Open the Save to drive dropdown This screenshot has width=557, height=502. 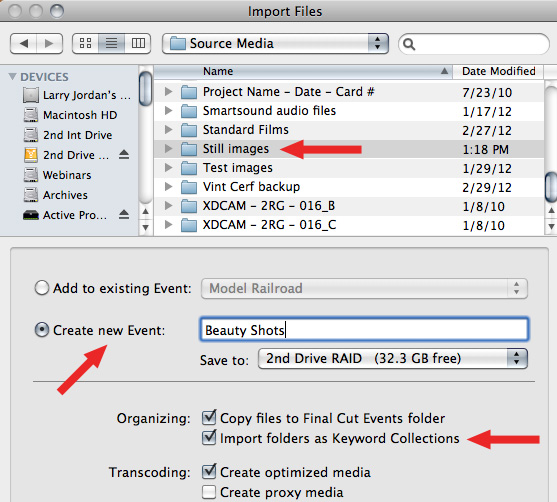pyautogui.click(x=393, y=358)
